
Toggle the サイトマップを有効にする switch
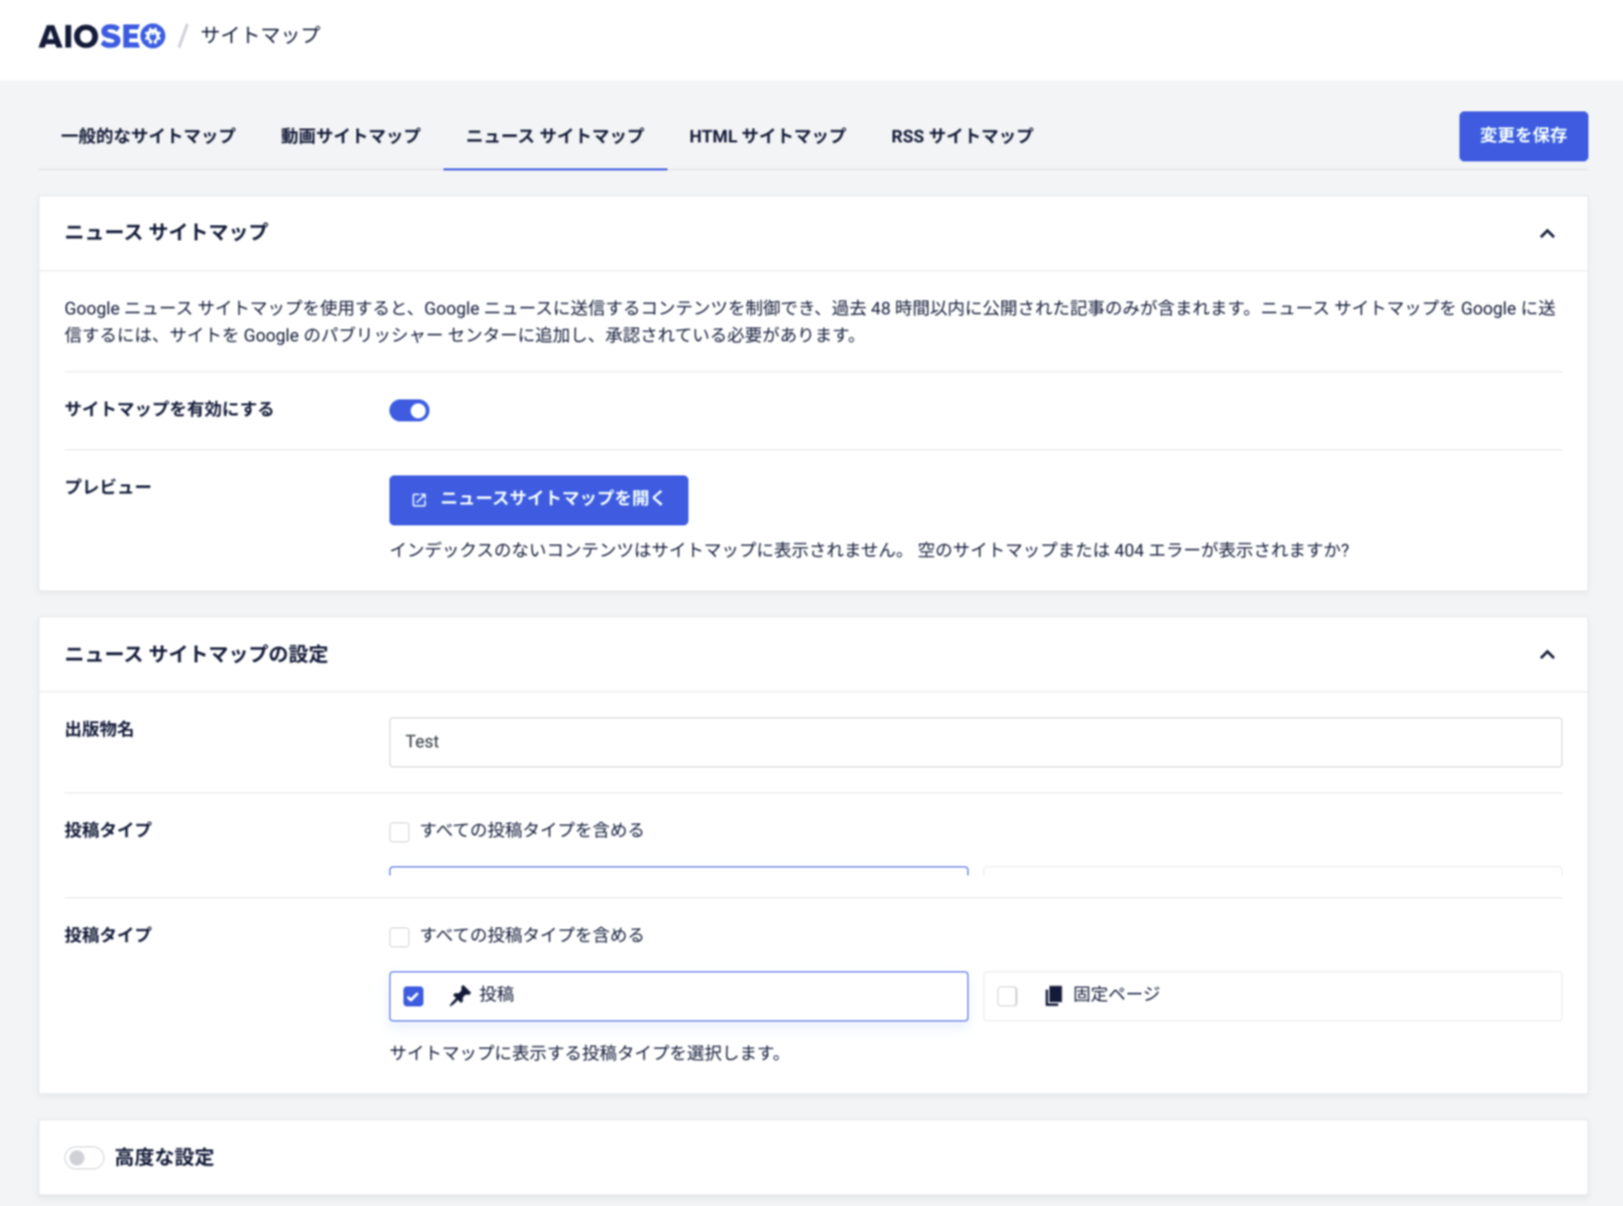tap(409, 410)
